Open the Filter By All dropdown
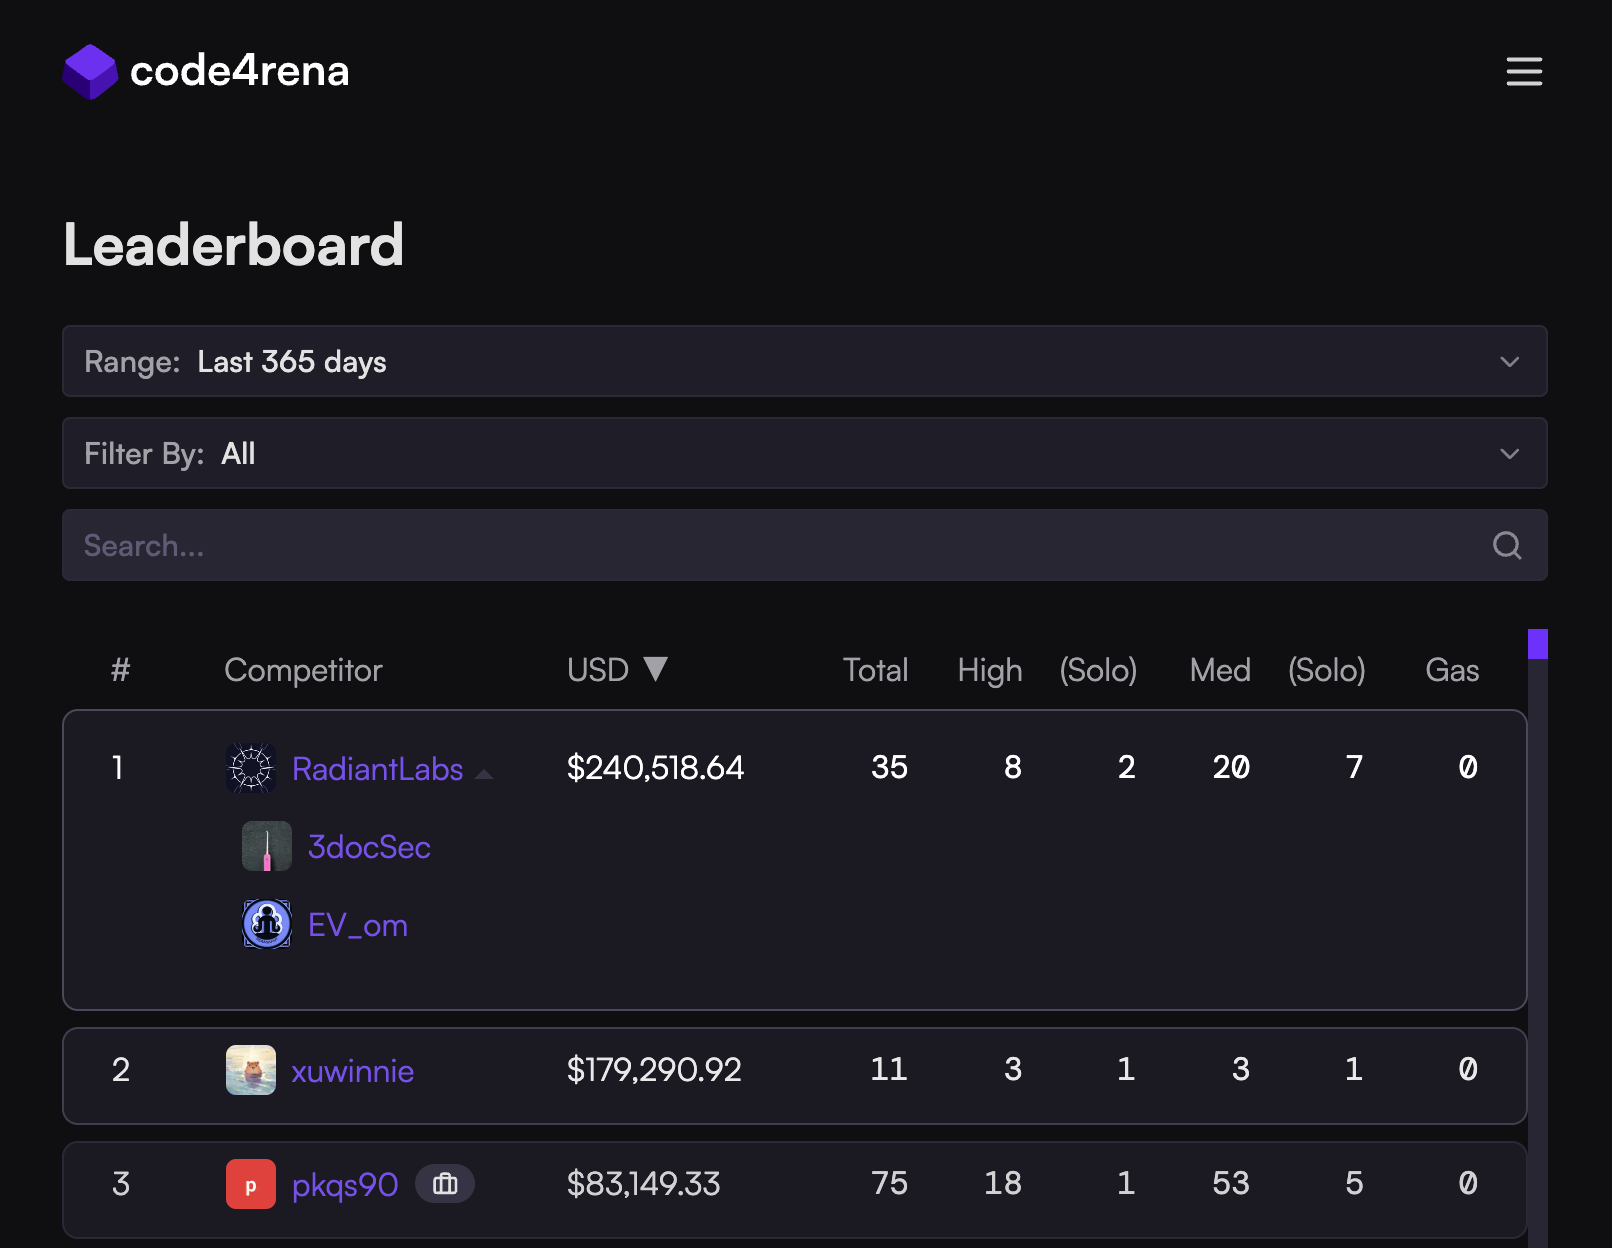 [805, 453]
